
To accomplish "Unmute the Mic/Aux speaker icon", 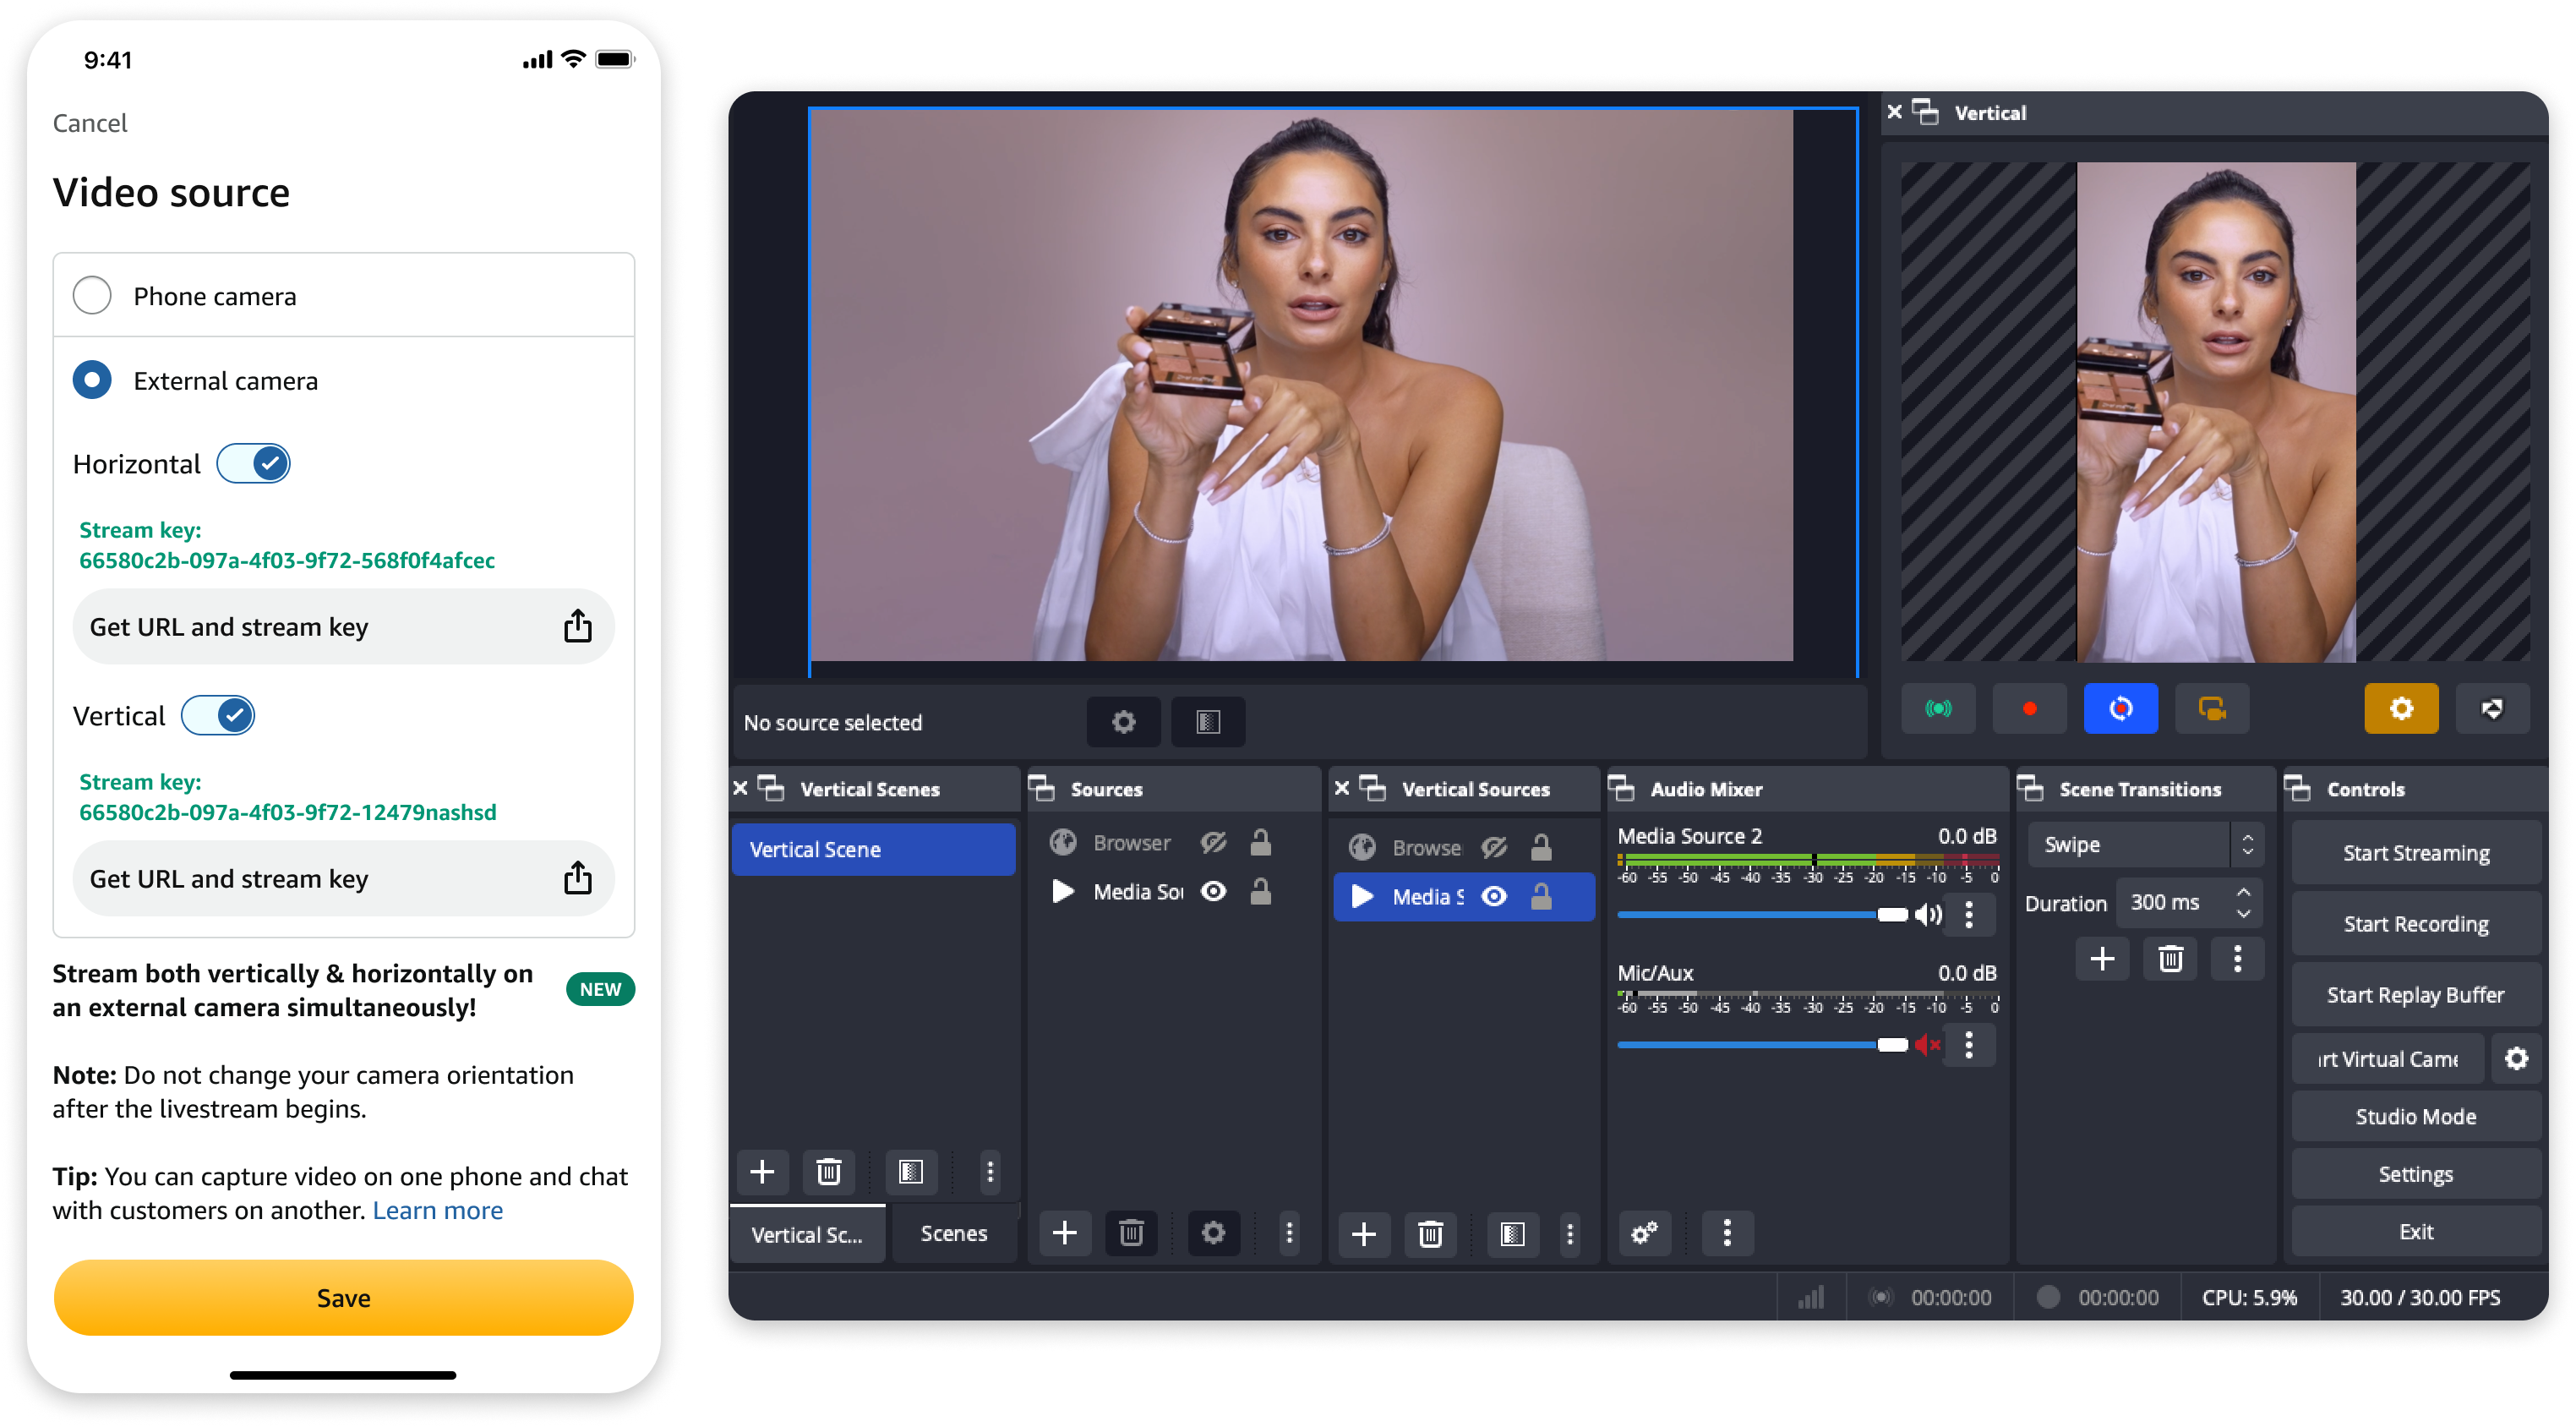I will 1927,1044.
